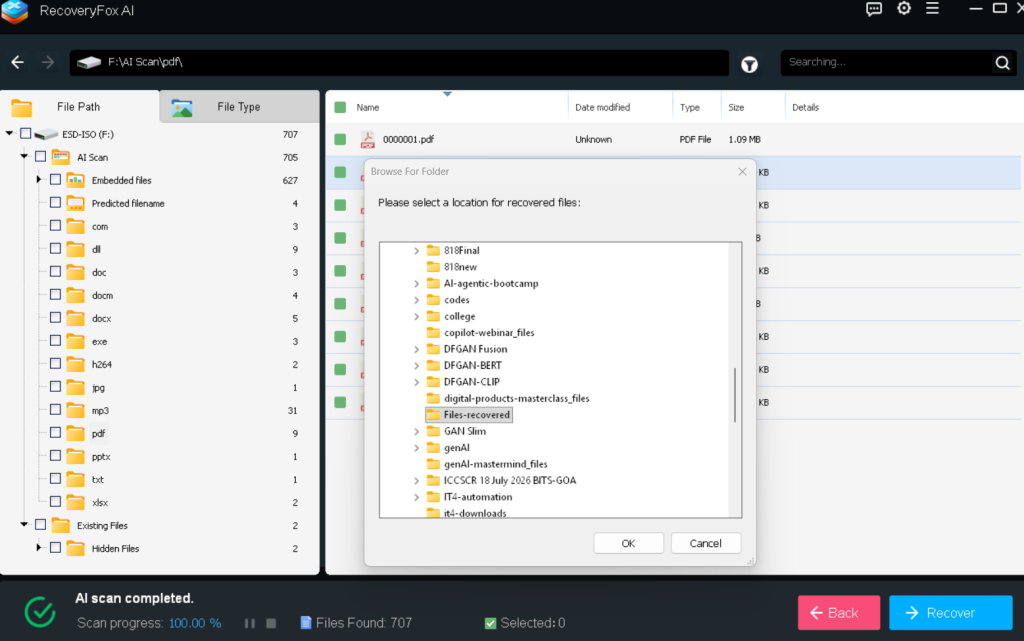Uncheck the 0000001.pdf row checkbox

[x=340, y=139]
